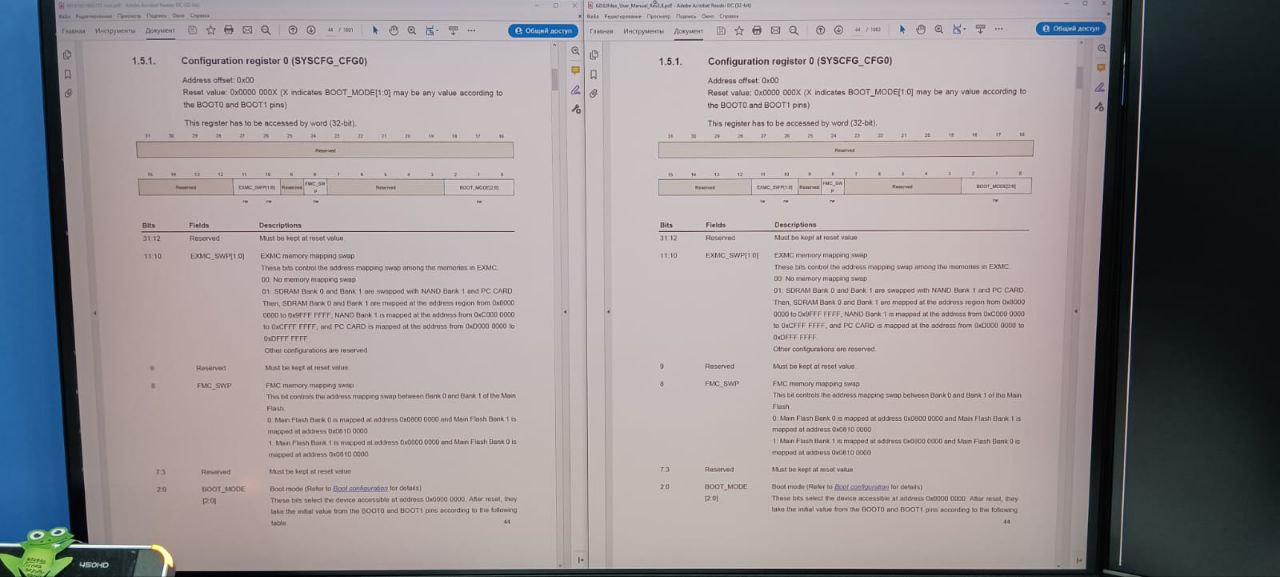
Task: Go to next page in left window
Action: tap(311, 30)
